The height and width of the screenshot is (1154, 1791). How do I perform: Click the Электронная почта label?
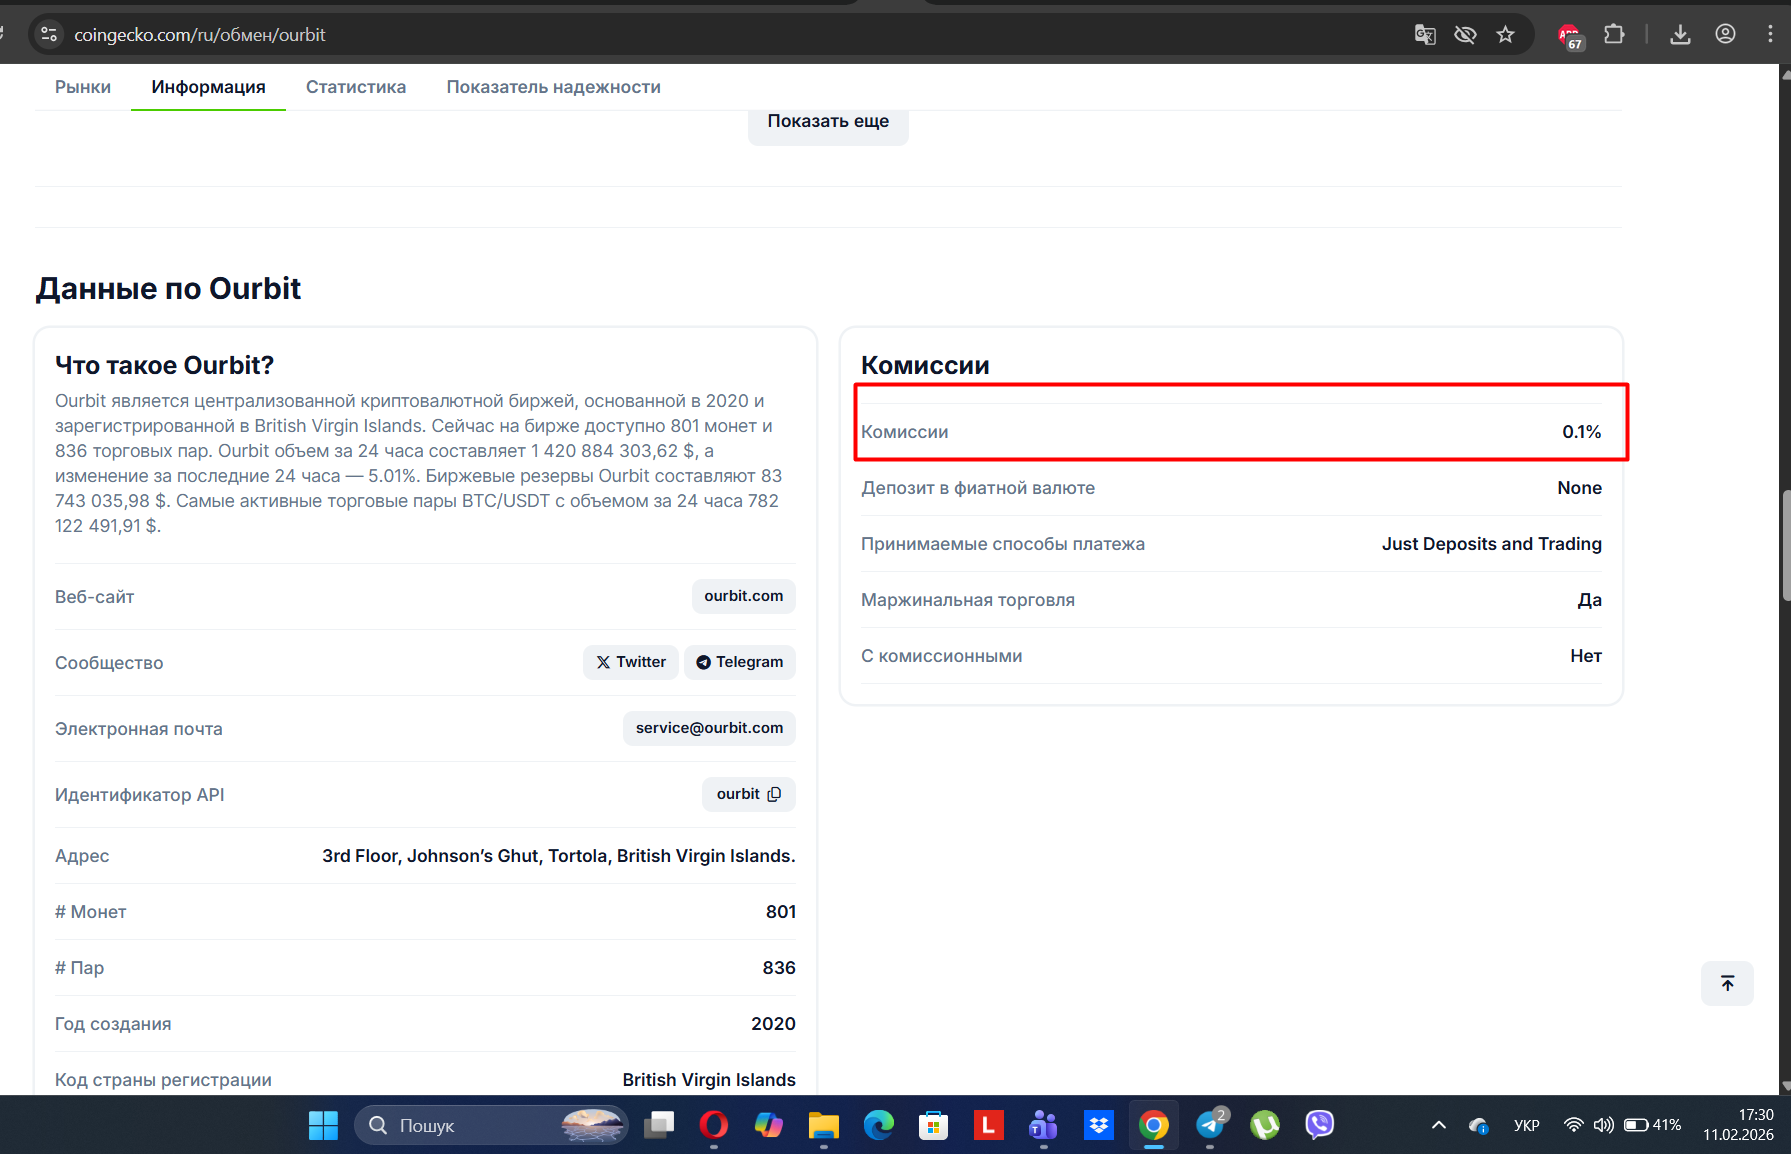[x=139, y=729]
